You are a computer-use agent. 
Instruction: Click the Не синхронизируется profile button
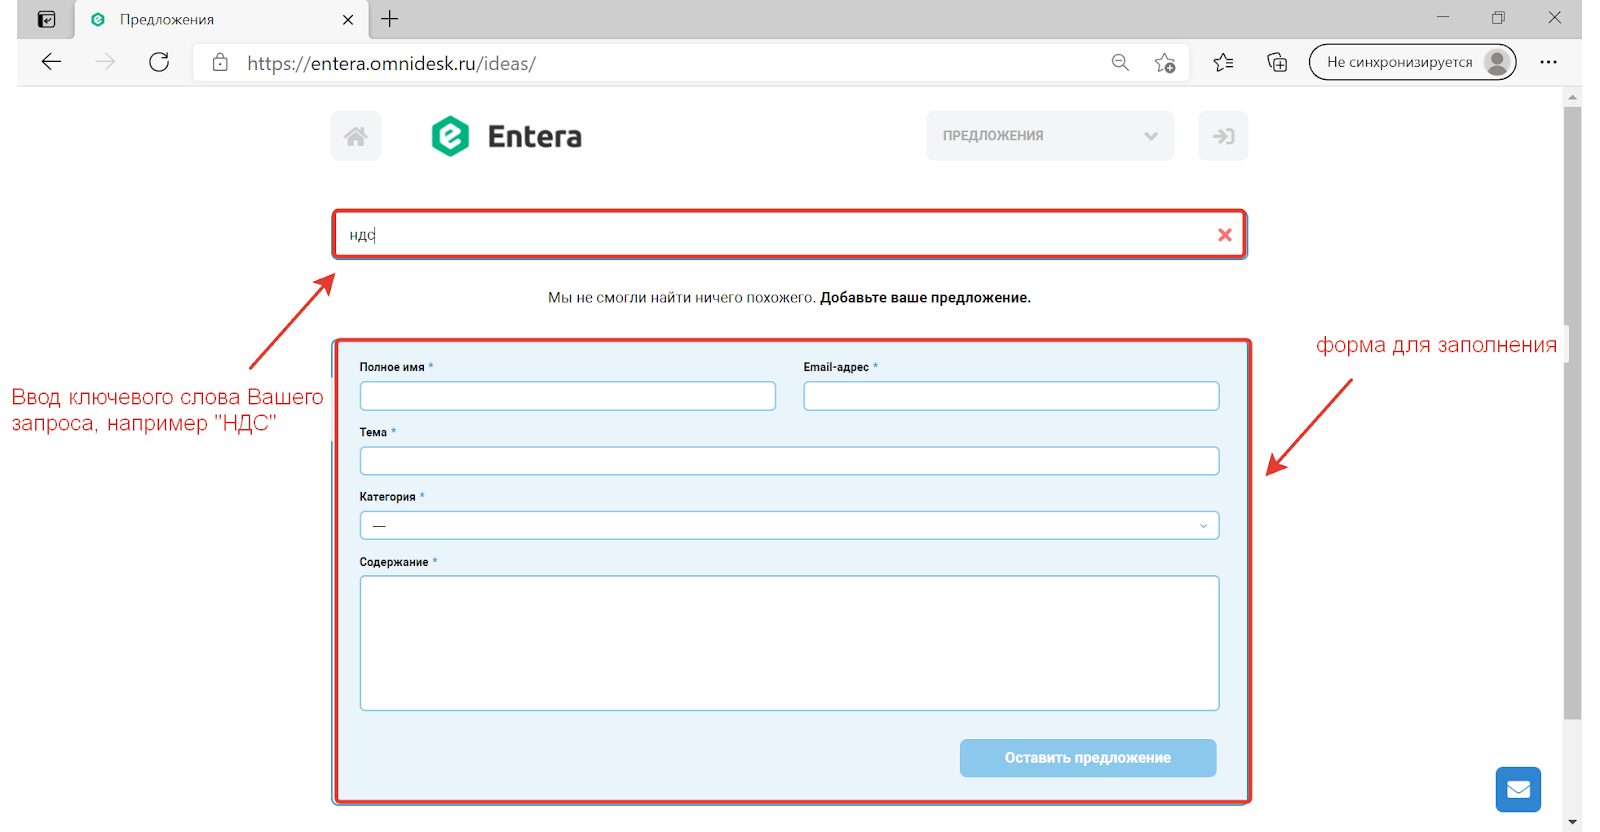pos(1412,62)
